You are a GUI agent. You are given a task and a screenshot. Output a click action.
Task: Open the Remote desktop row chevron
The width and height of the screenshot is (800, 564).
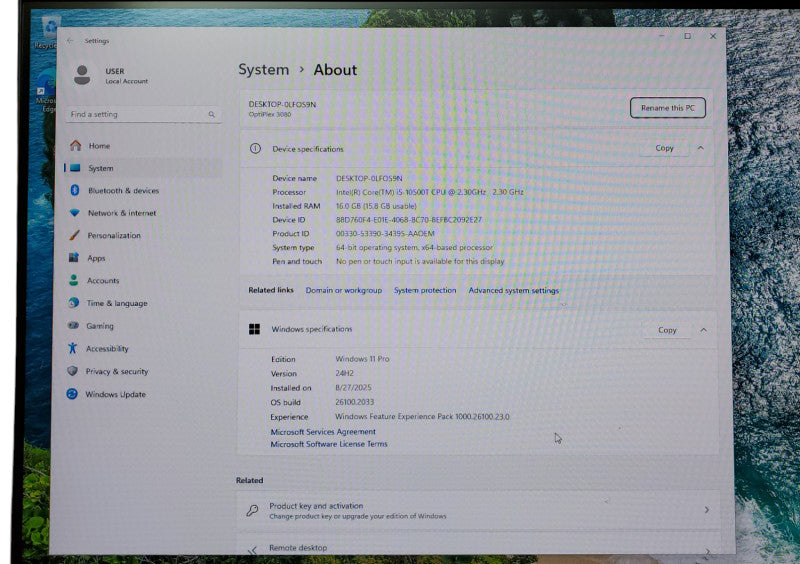tap(707, 551)
